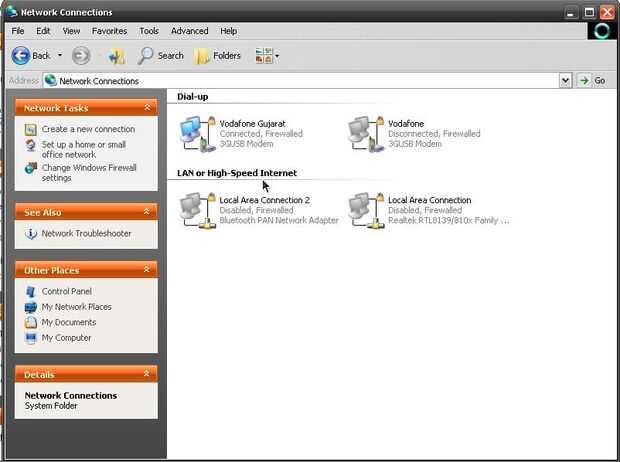Click the Back arrow icon
Image resolution: width=620 pixels, height=462 pixels.
pyautogui.click(x=21, y=56)
